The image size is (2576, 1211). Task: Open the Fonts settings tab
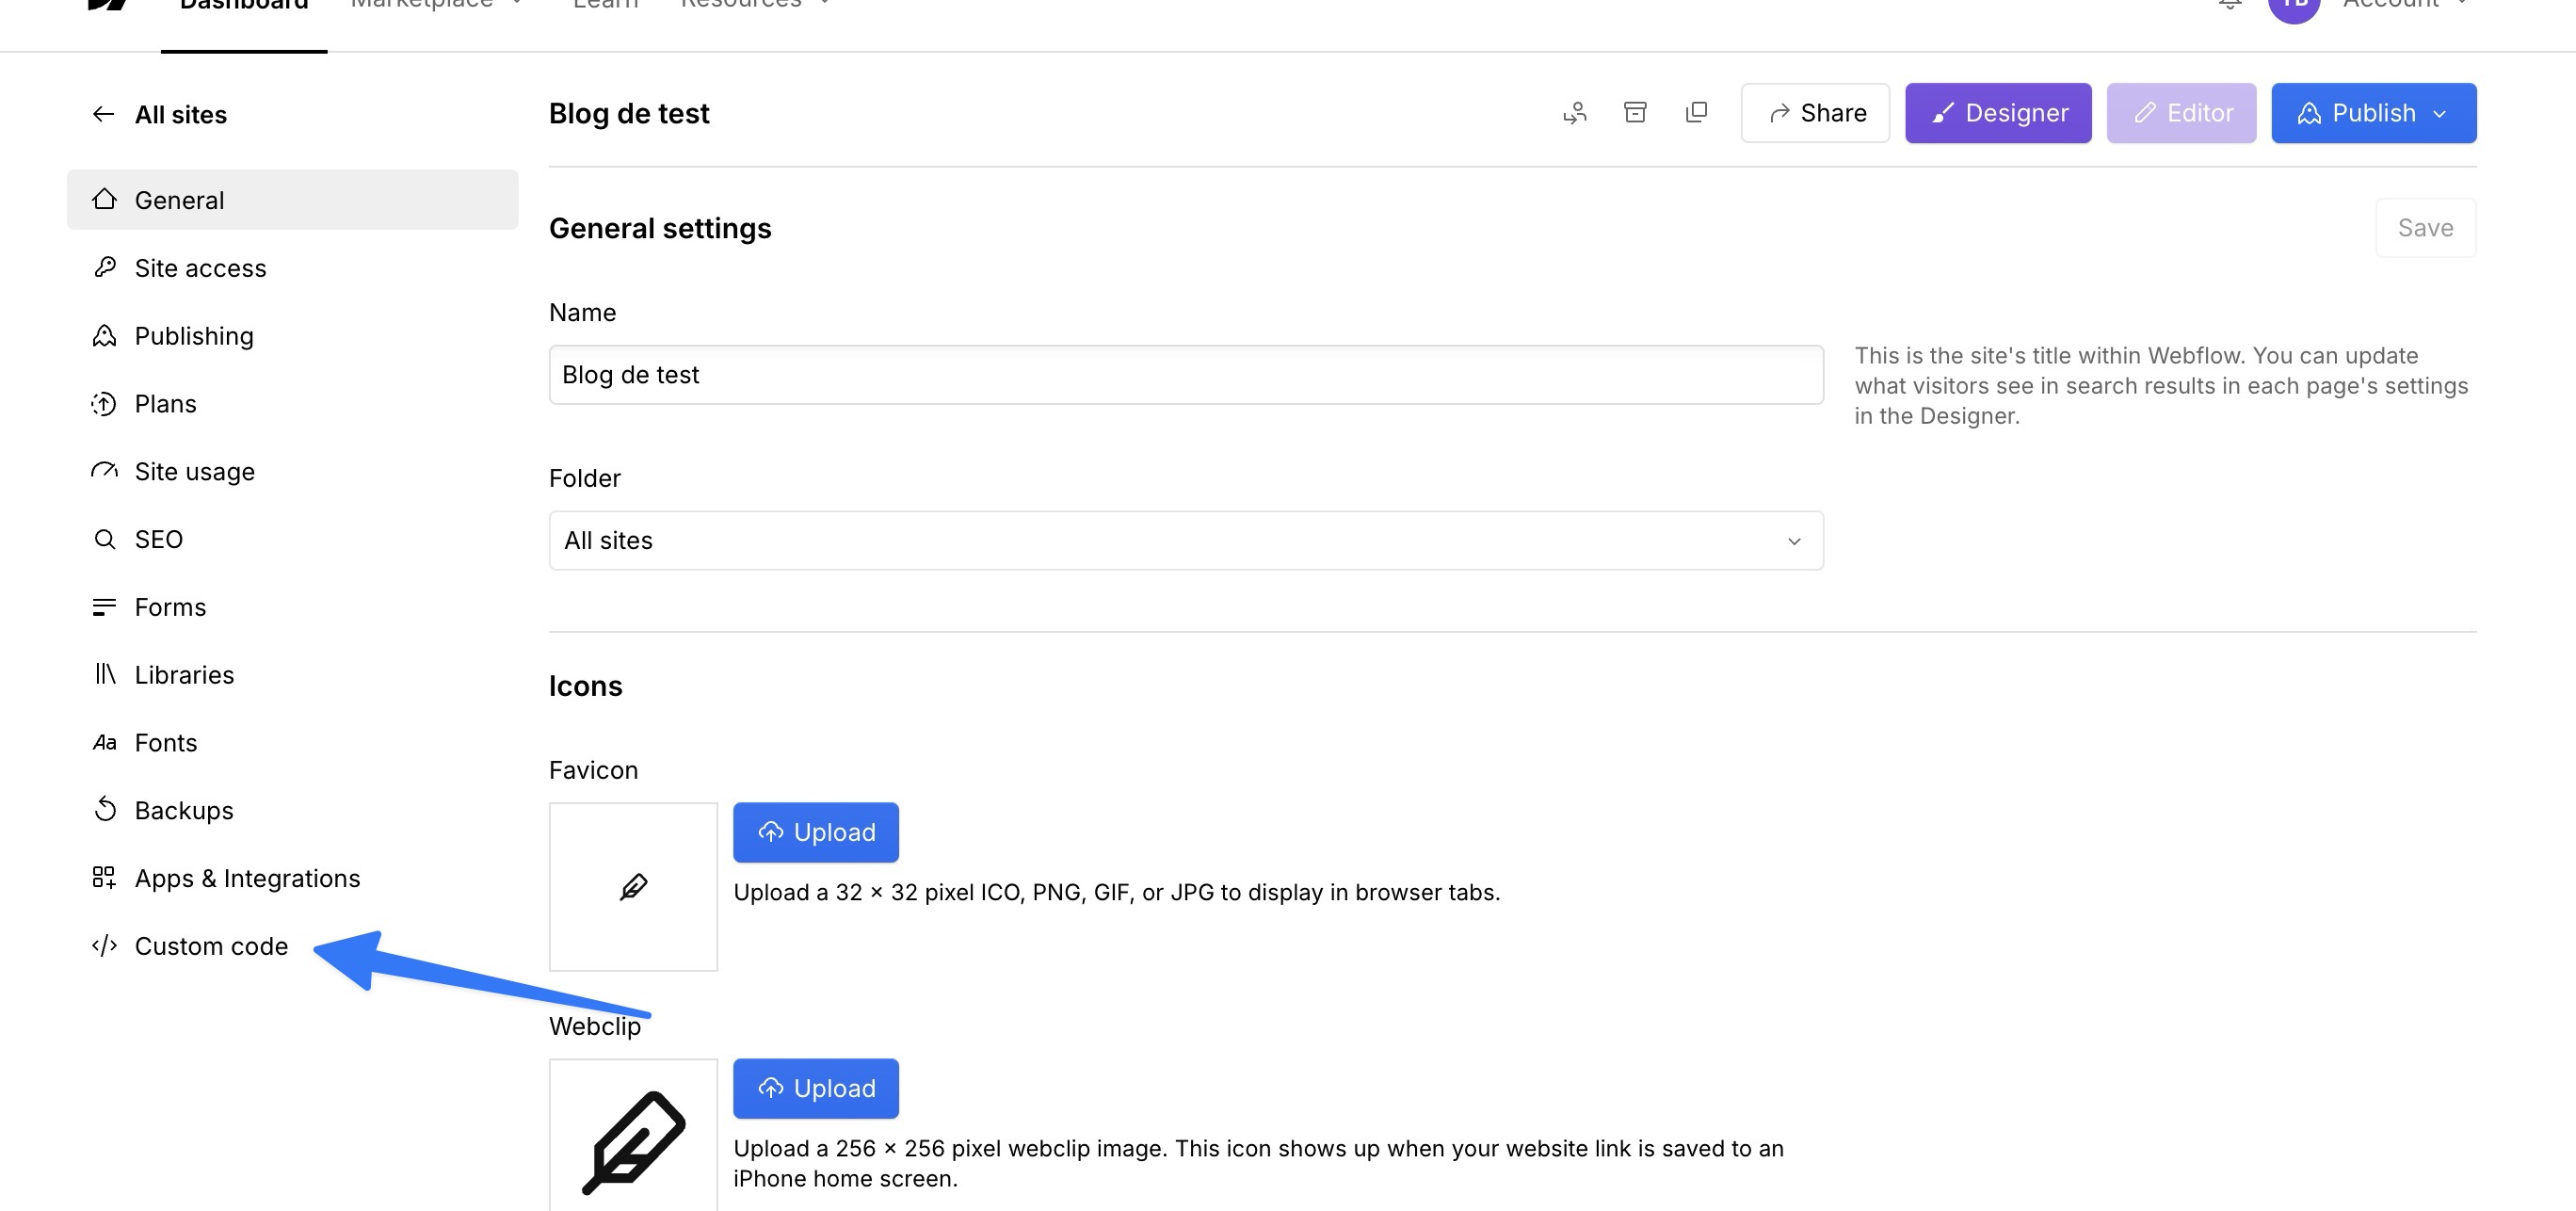click(165, 743)
